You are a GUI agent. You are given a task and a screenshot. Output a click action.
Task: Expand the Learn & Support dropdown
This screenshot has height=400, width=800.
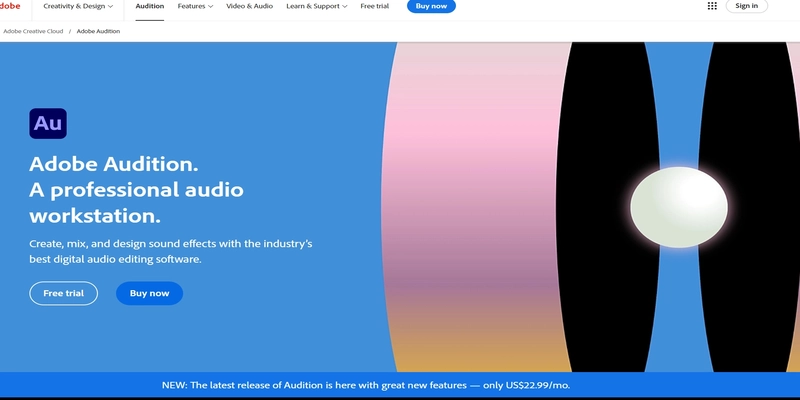tap(316, 6)
